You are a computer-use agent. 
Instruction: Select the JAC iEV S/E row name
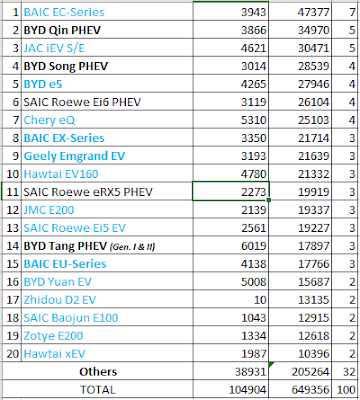click(x=107, y=48)
